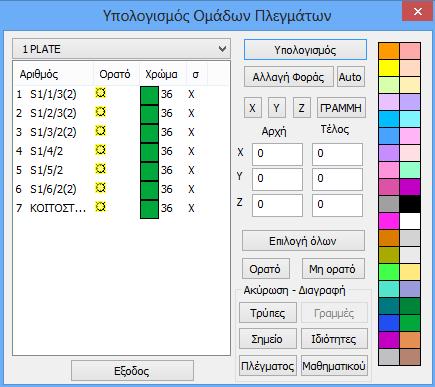Click the Ορατό button
435x387 pixels.
[x=266, y=269]
